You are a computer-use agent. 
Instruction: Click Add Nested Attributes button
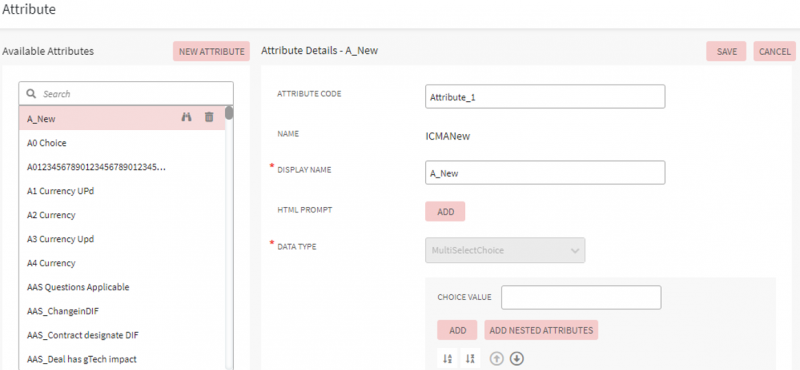541,330
